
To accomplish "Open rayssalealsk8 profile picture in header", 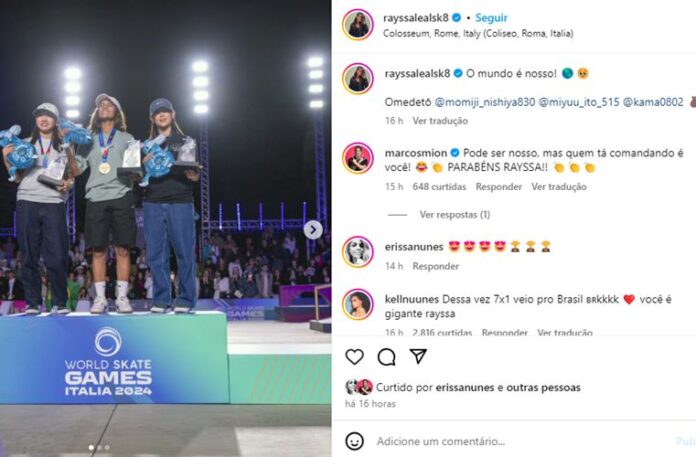I will [x=358, y=25].
